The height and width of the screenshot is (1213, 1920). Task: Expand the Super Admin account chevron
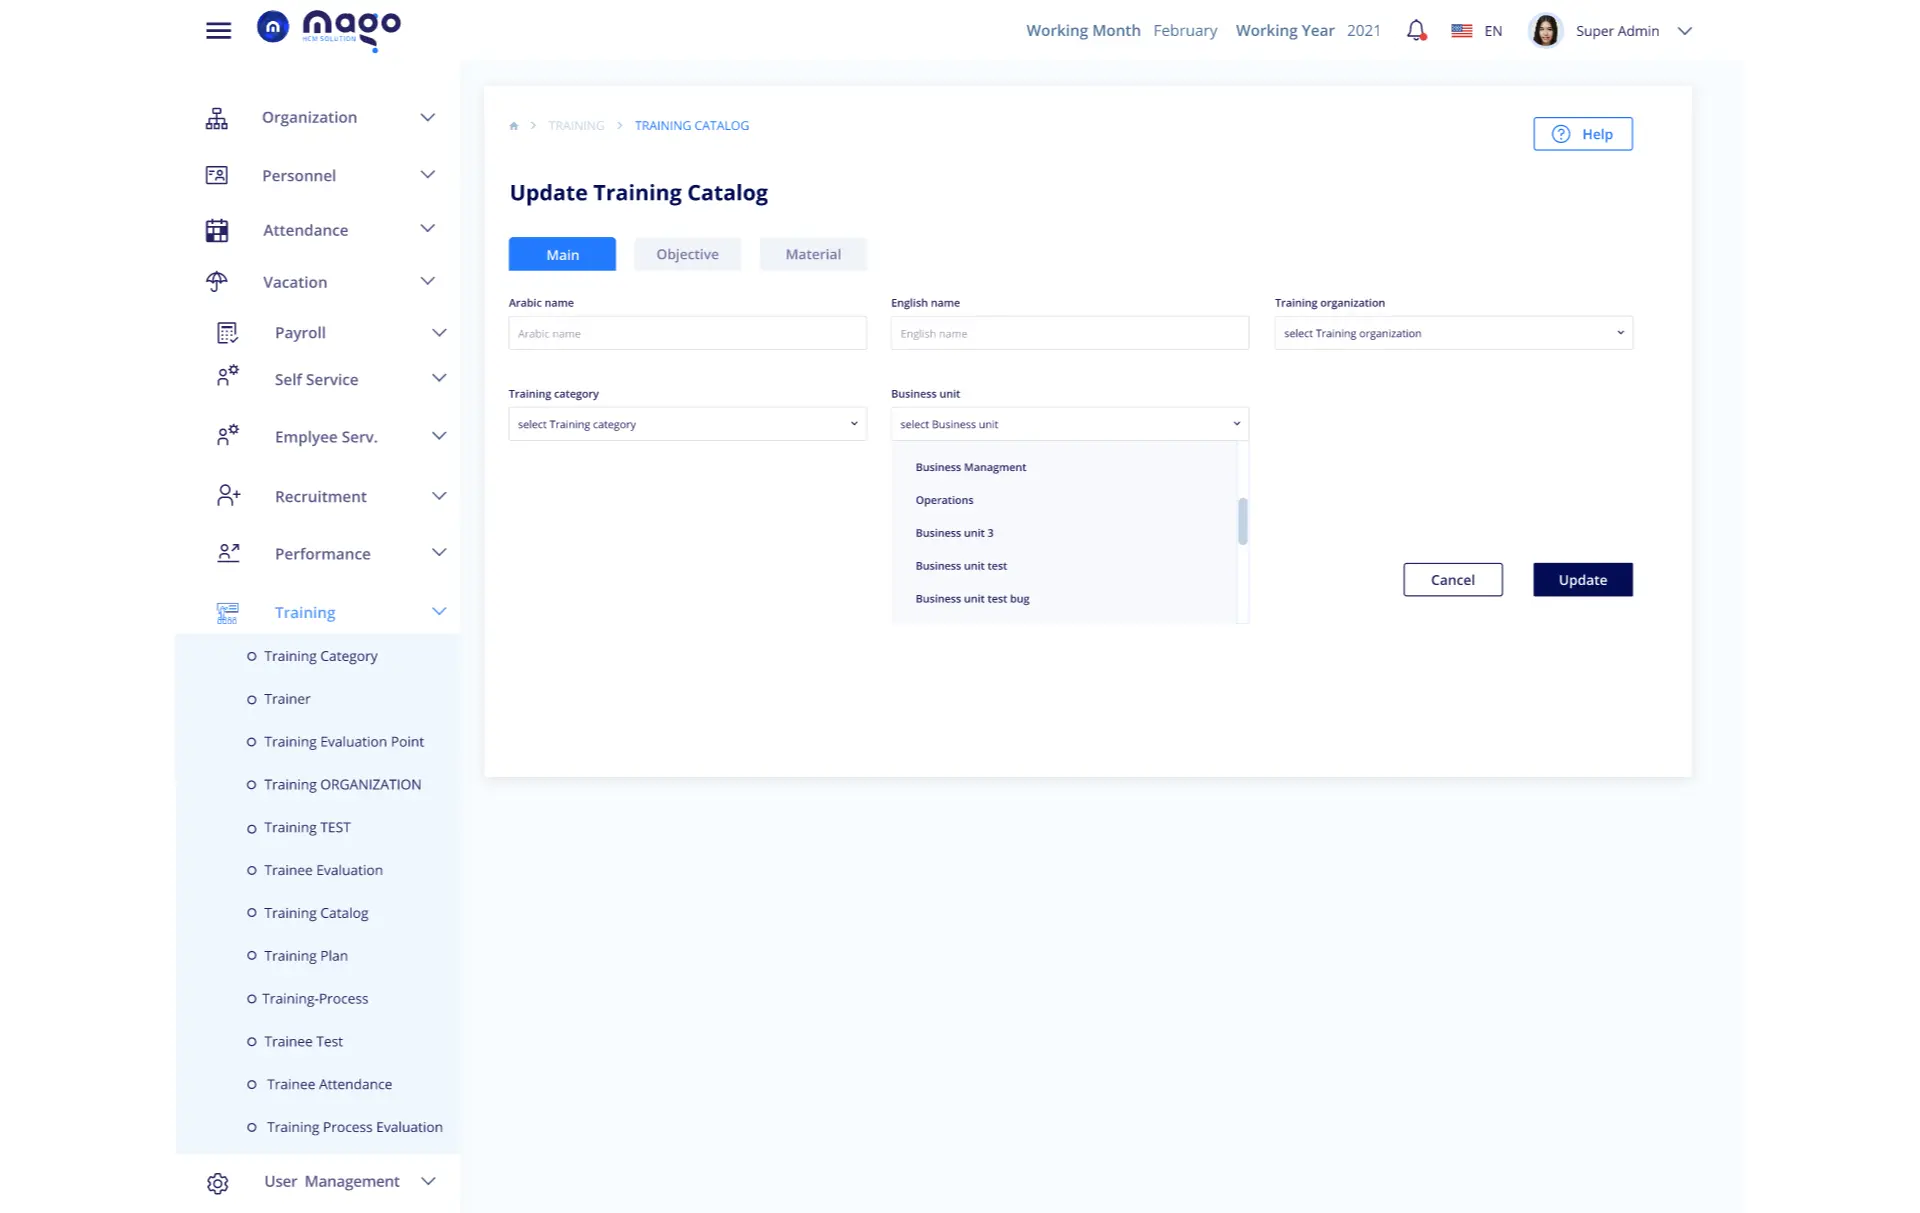pyautogui.click(x=1684, y=31)
